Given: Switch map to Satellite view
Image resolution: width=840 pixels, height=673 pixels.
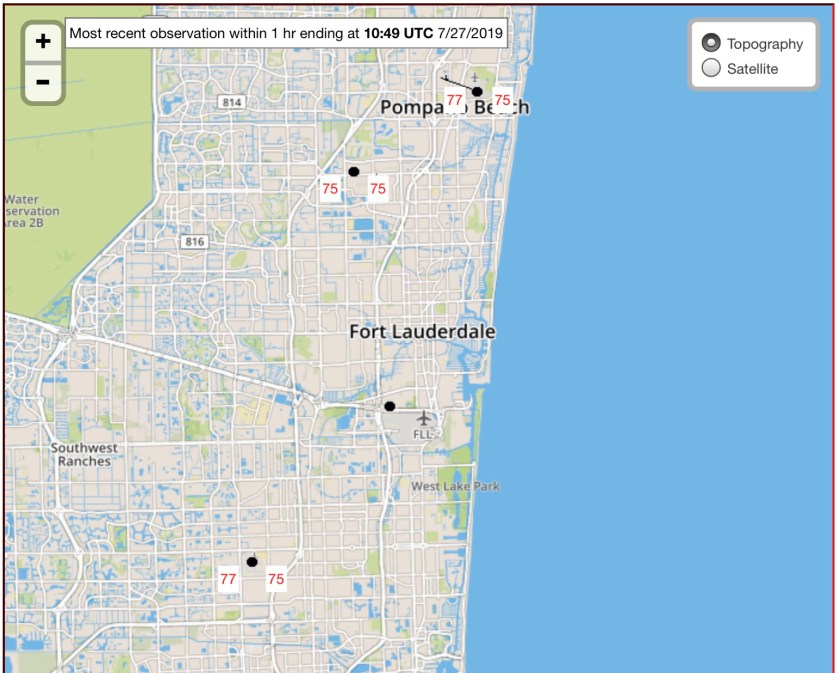Looking at the screenshot, I should [x=711, y=68].
